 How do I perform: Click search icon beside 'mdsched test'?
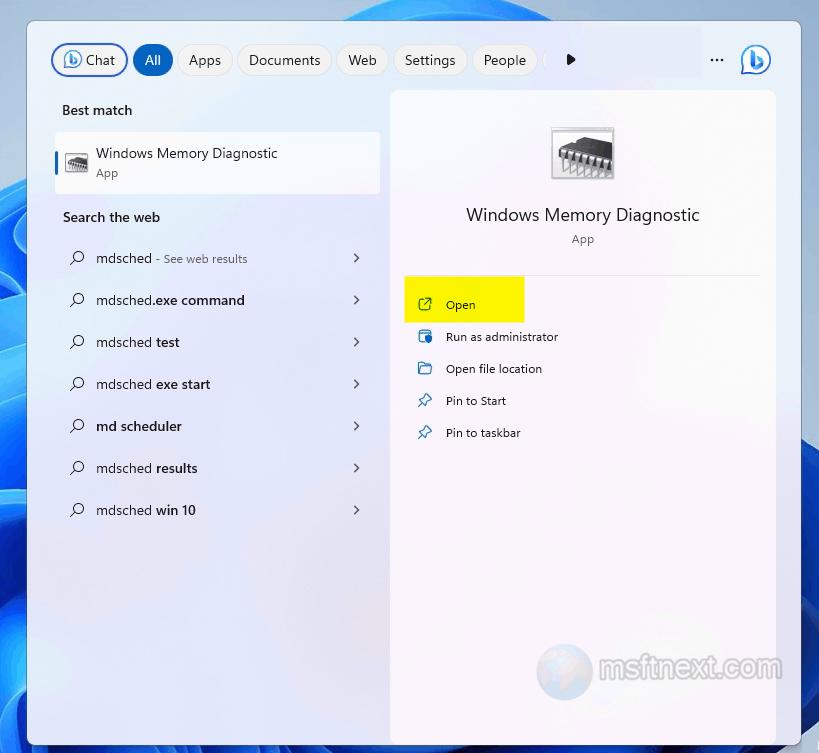tap(77, 342)
